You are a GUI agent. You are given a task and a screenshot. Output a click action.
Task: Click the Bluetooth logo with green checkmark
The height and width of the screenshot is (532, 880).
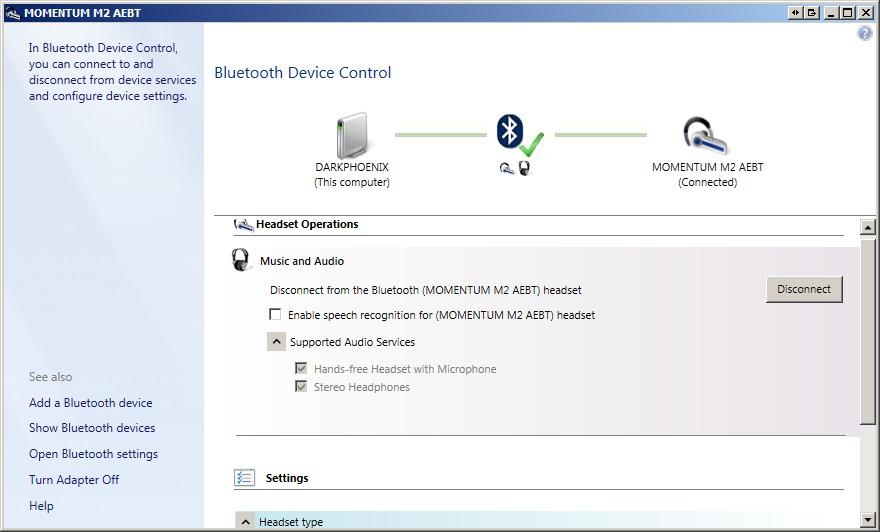[x=519, y=136]
